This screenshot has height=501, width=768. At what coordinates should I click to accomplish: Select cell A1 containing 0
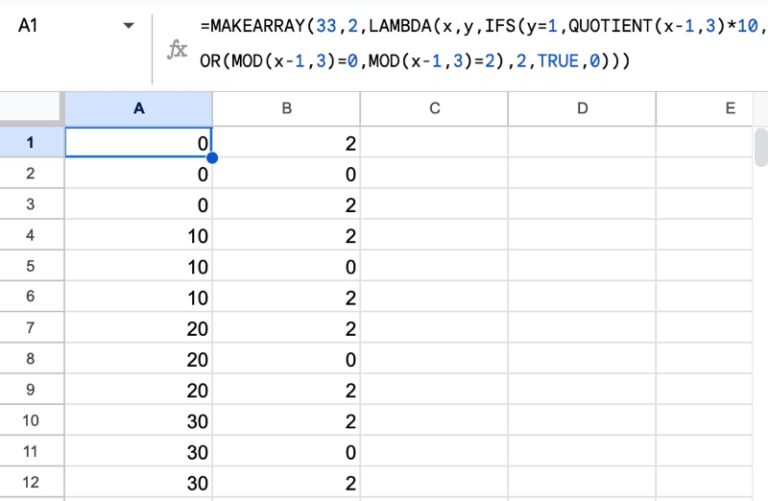click(x=139, y=143)
